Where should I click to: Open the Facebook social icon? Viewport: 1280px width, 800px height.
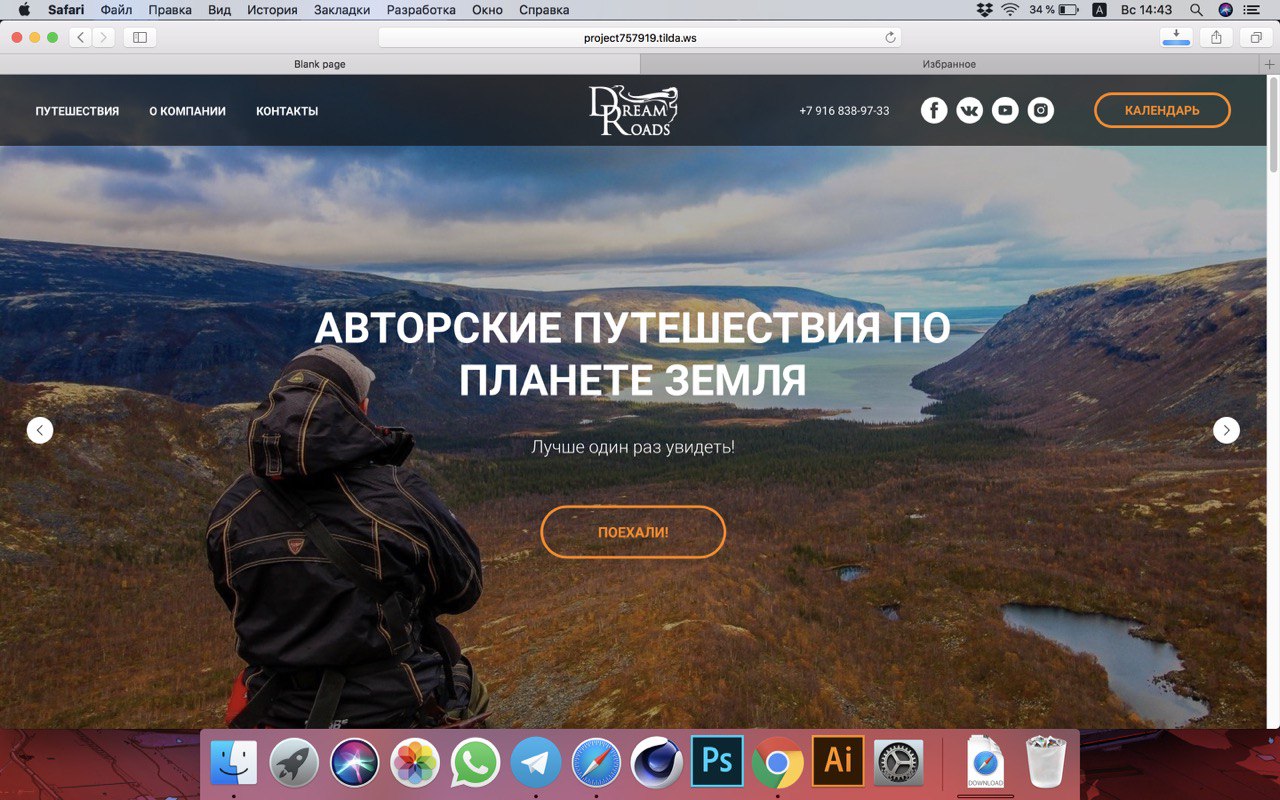pos(934,111)
